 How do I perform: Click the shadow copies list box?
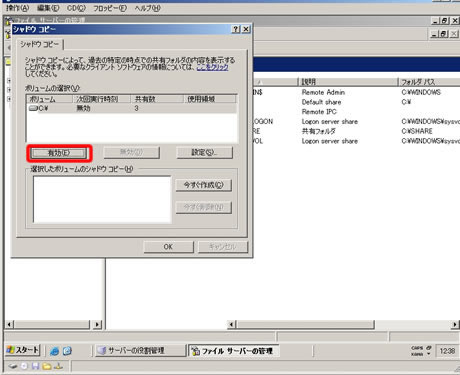click(x=102, y=199)
